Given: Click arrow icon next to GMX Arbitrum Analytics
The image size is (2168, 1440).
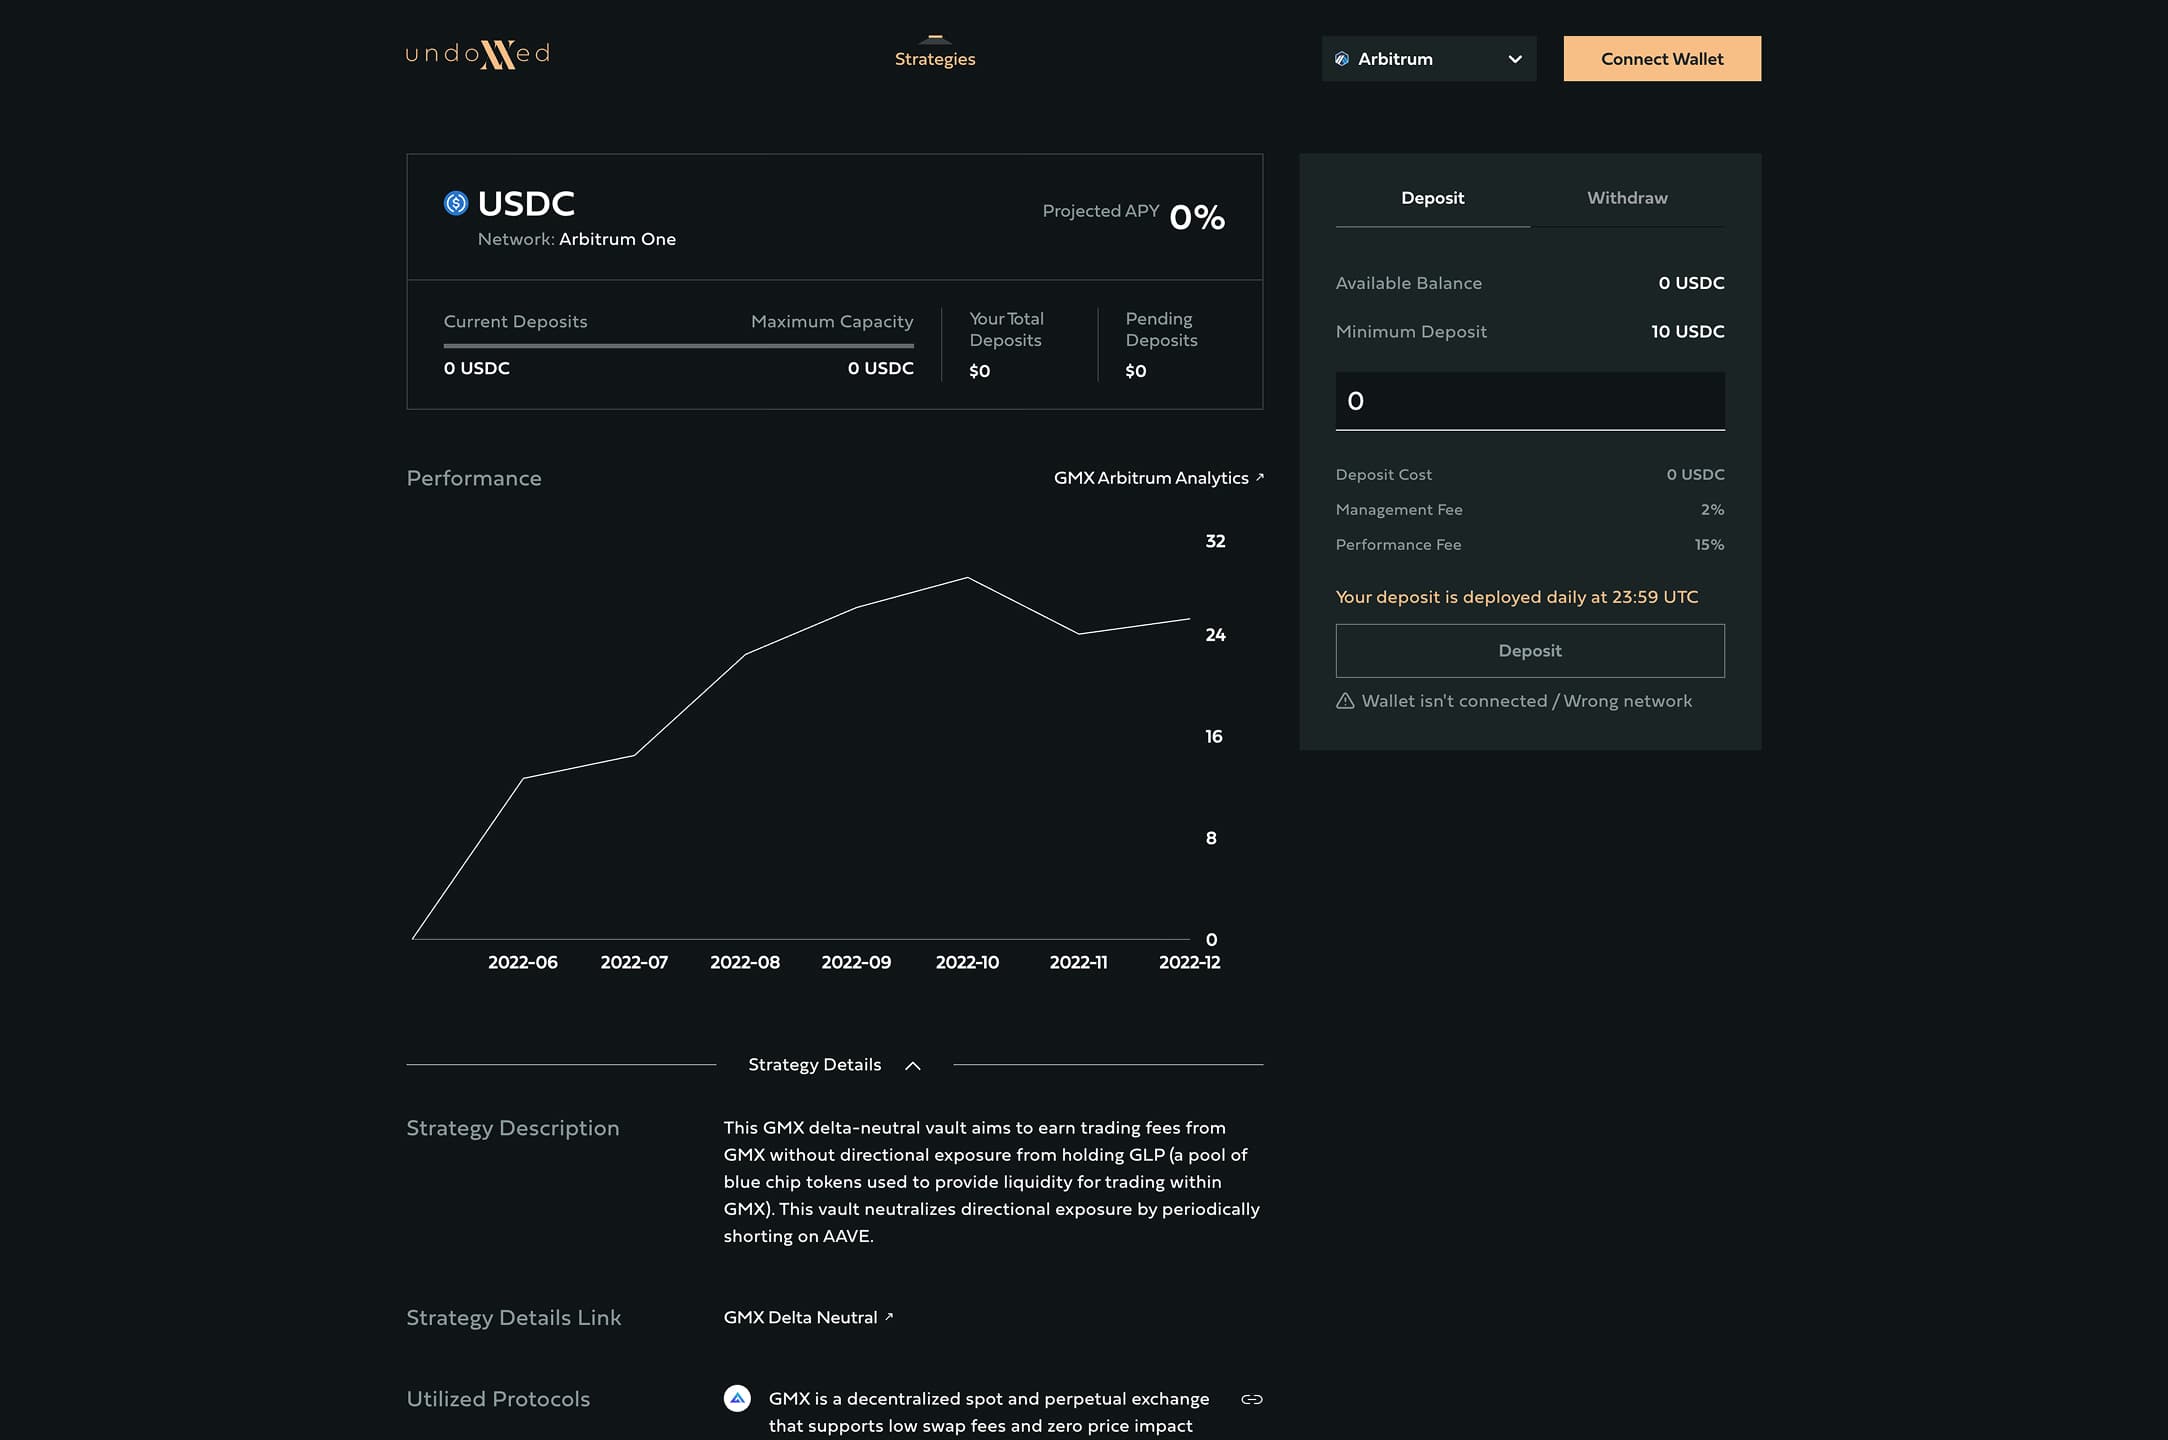Looking at the screenshot, I should (x=1260, y=477).
